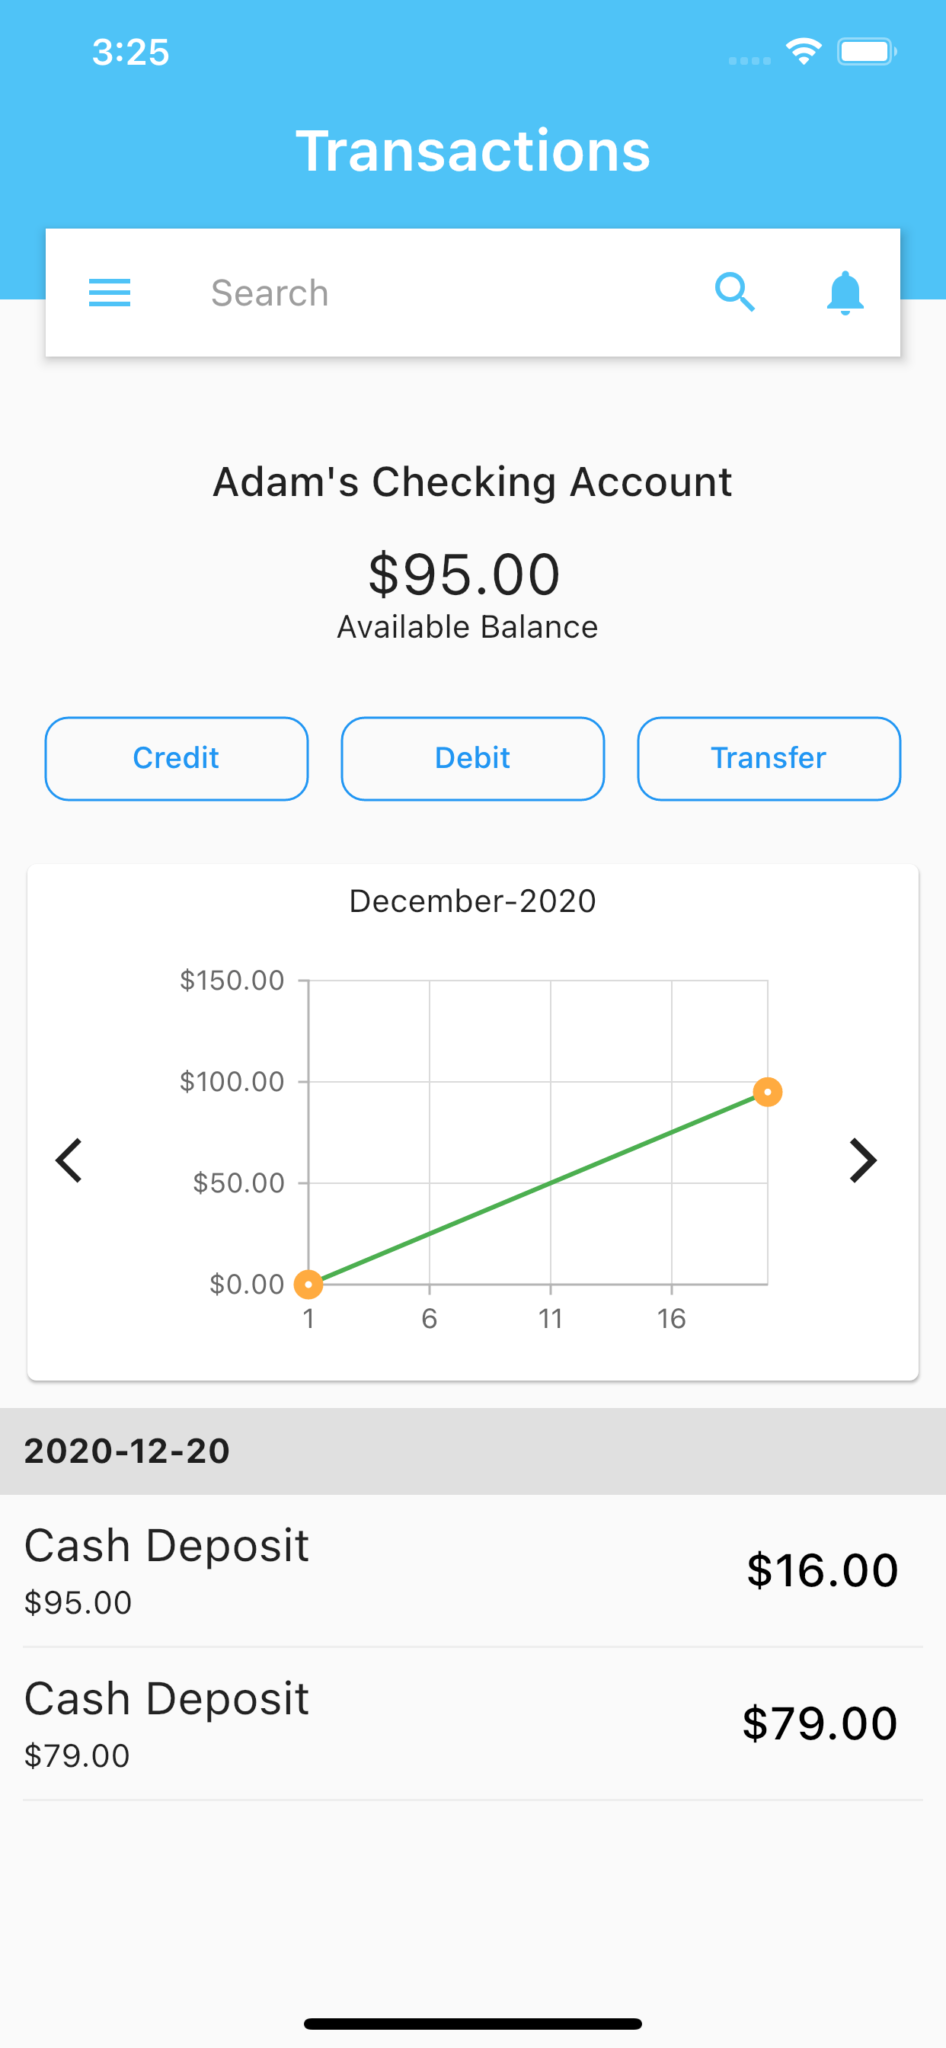This screenshot has height=2048, width=946.
Task: Tap the $95.00 available balance
Action: (x=464, y=575)
